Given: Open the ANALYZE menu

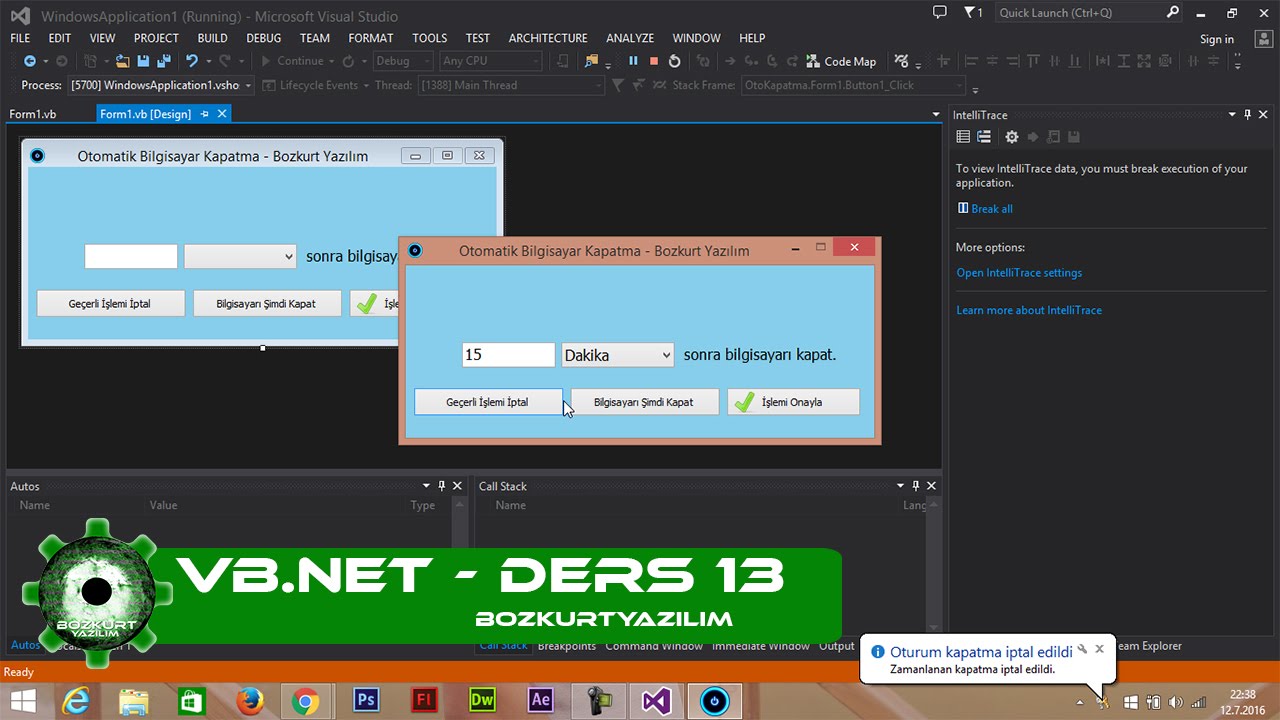Looking at the screenshot, I should tap(629, 38).
